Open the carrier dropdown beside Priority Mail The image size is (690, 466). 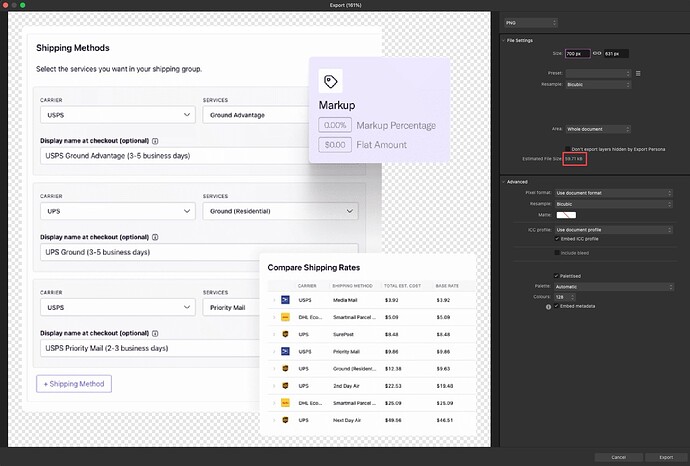coord(118,307)
